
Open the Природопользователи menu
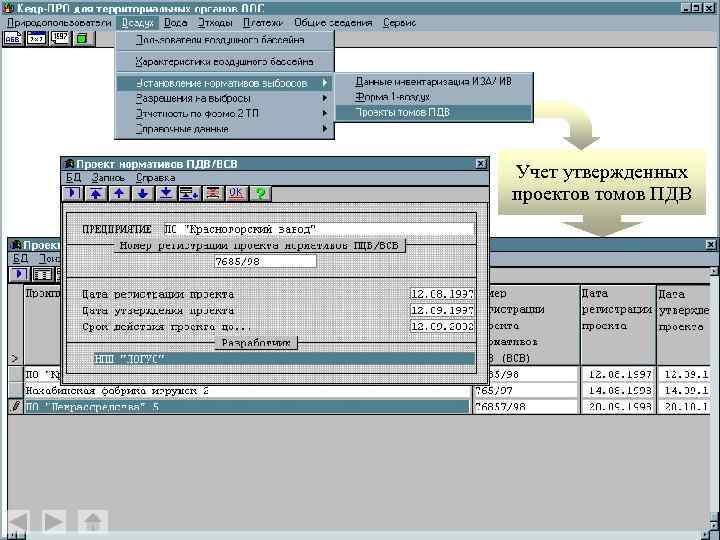point(59,22)
